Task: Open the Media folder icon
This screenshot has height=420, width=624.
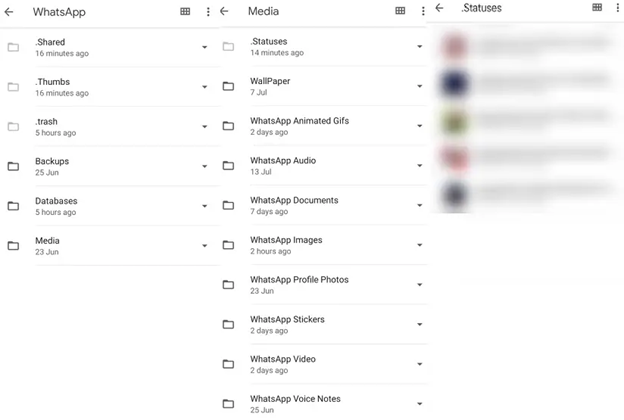Action: tap(13, 246)
